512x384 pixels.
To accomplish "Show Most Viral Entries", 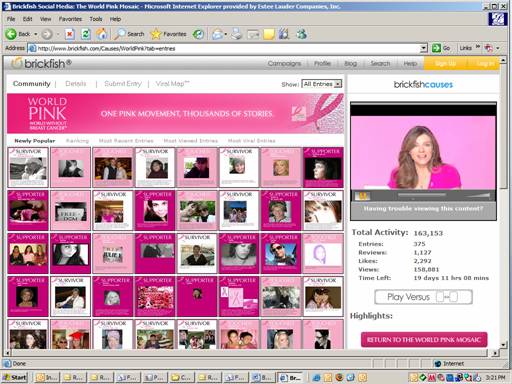I will click(x=252, y=141).
